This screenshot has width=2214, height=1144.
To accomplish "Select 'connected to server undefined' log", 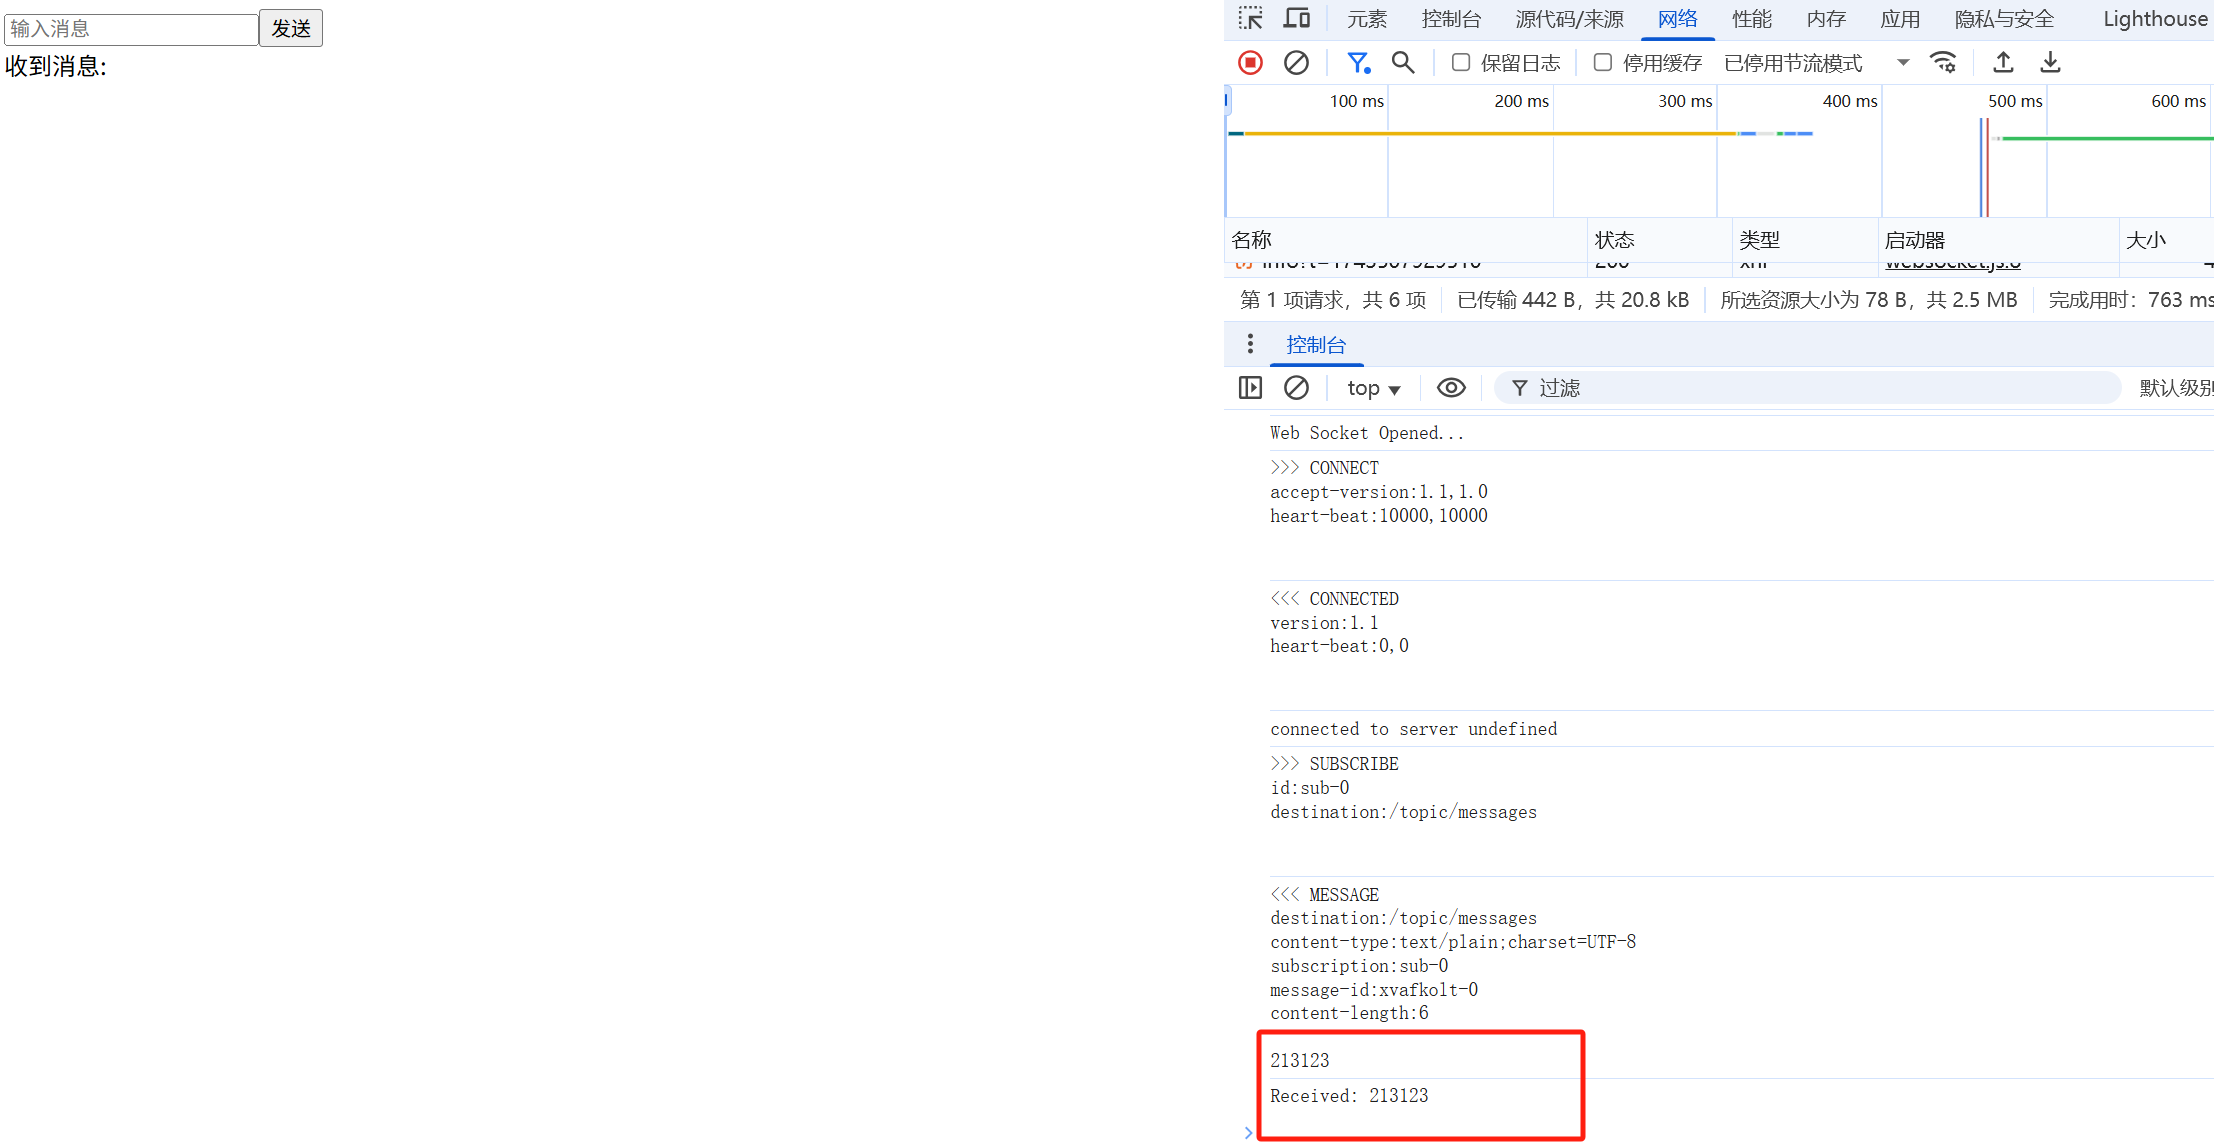I will point(1413,729).
